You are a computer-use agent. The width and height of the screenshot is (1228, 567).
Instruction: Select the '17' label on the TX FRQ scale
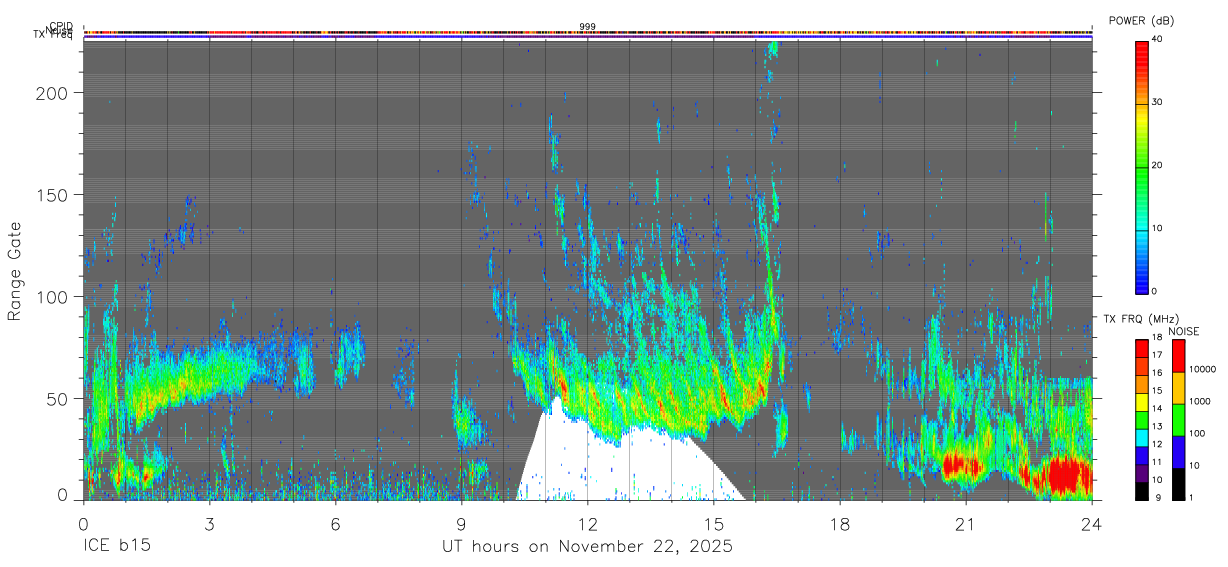(x=1157, y=355)
